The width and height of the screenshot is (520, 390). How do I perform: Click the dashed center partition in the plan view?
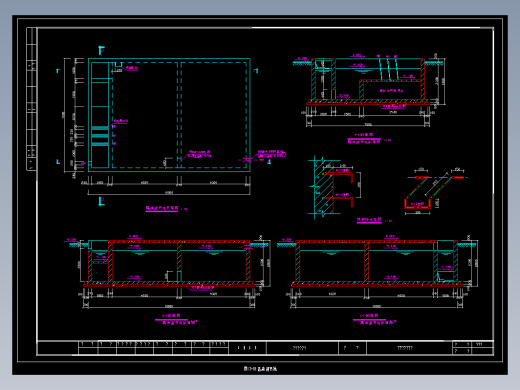click(179, 115)
